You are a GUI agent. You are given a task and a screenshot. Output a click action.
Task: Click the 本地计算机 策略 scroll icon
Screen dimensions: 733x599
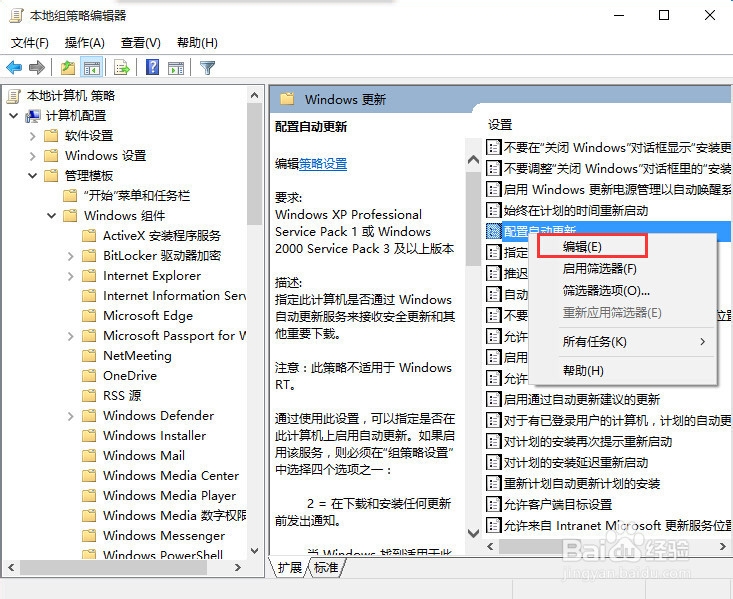click(14, 96)
